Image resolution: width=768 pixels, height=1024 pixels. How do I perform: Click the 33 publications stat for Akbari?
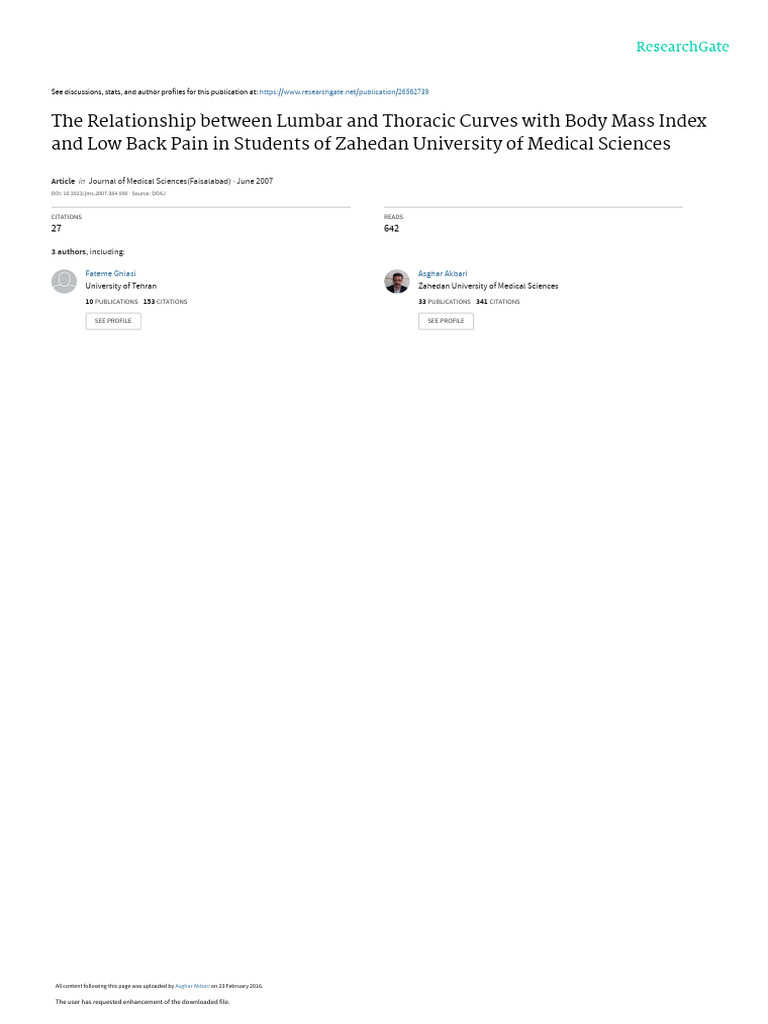coord(444,302)
